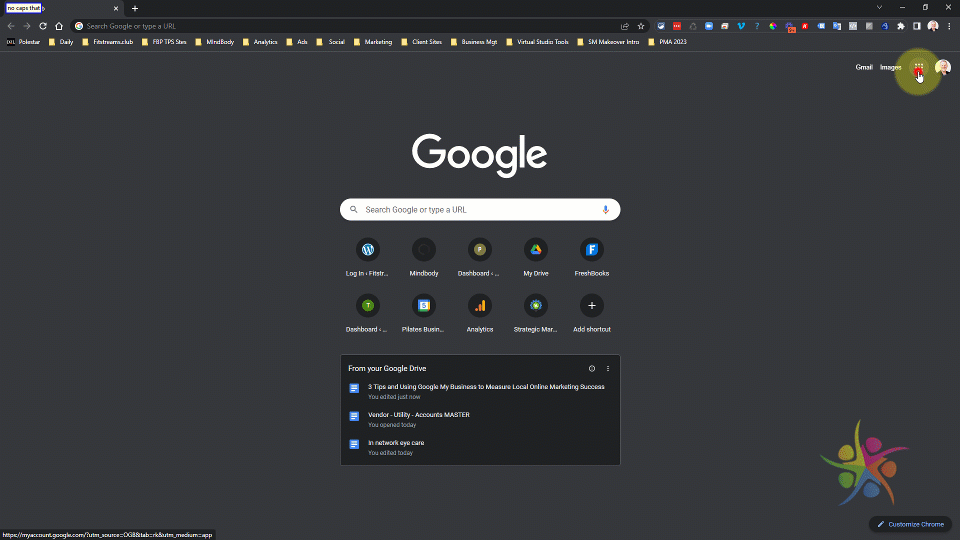Open the Ads bookmarks folder
The height and width of the screenshot is (540, 960).
click(x=297, y=42)
